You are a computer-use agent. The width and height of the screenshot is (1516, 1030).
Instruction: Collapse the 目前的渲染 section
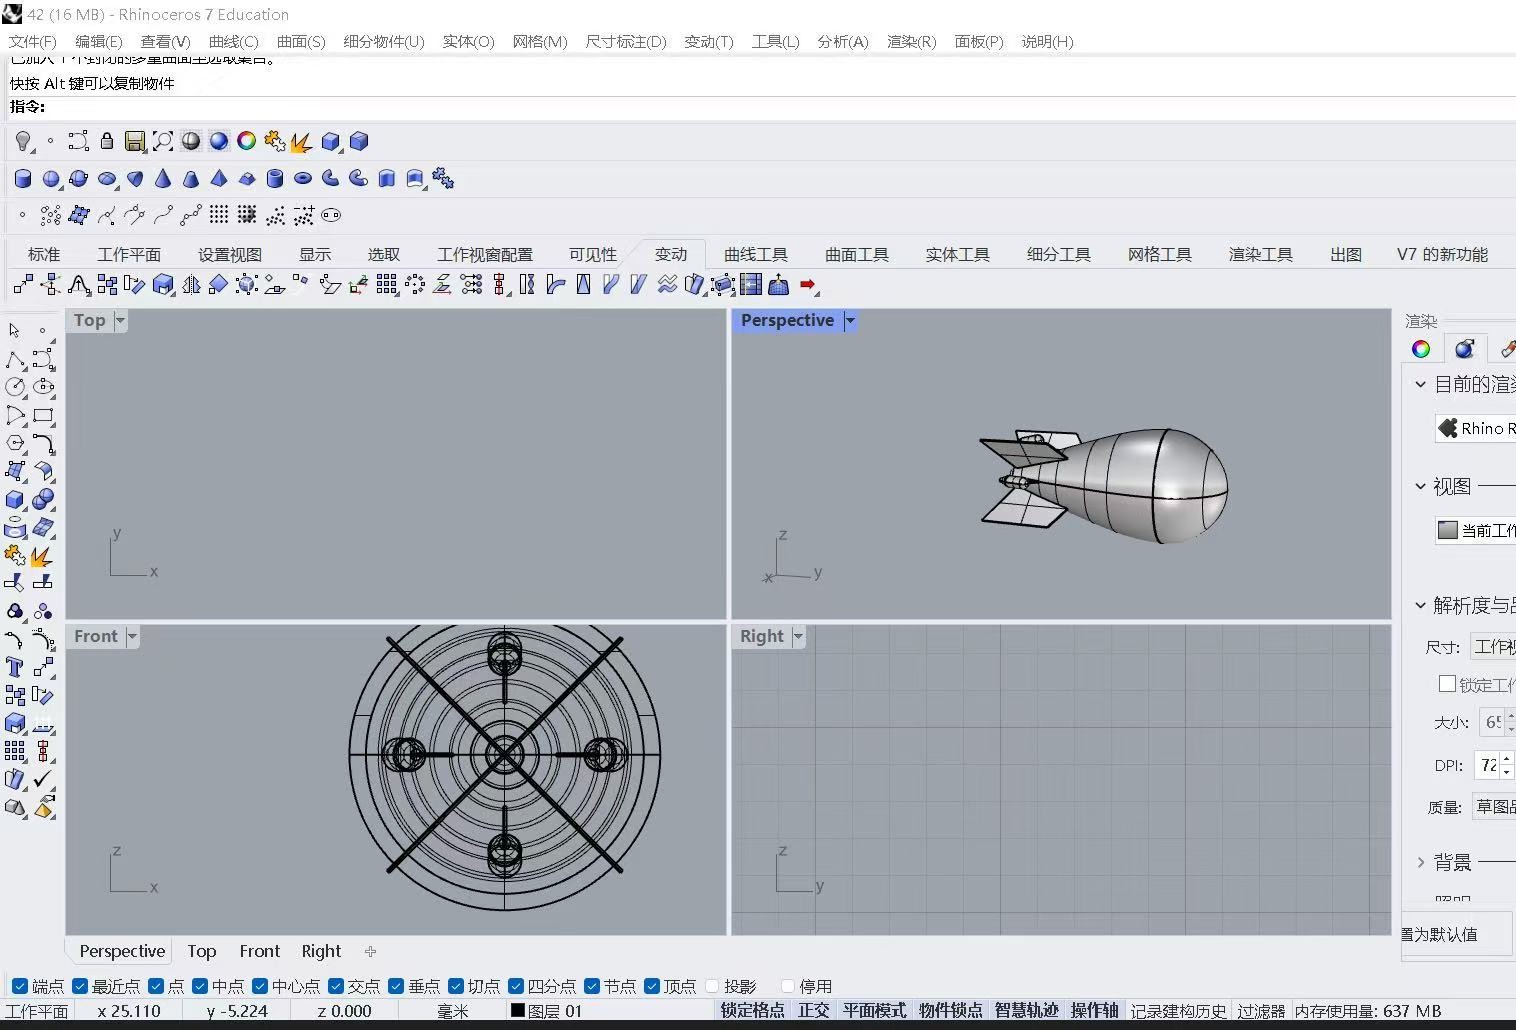1420,384
